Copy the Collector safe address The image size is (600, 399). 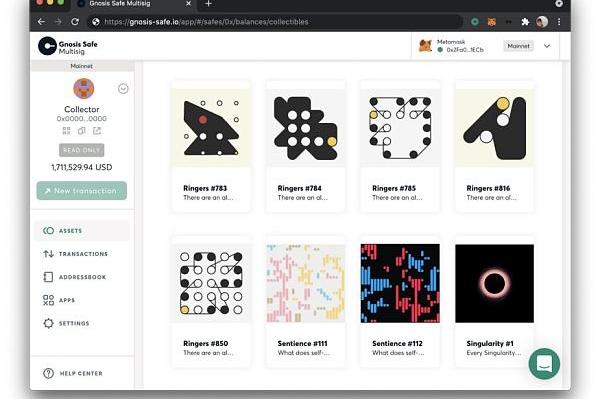click(x=82, y=131)
